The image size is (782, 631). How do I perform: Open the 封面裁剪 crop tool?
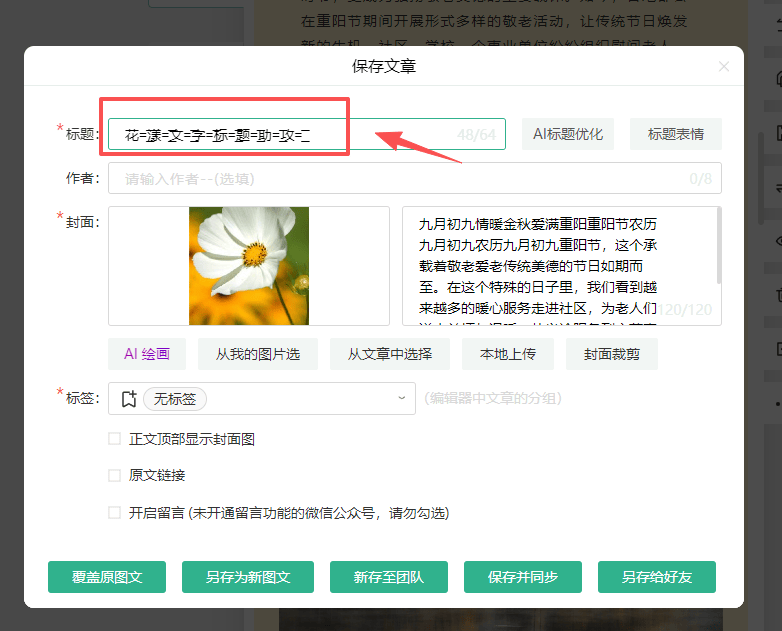coord(612,353)
